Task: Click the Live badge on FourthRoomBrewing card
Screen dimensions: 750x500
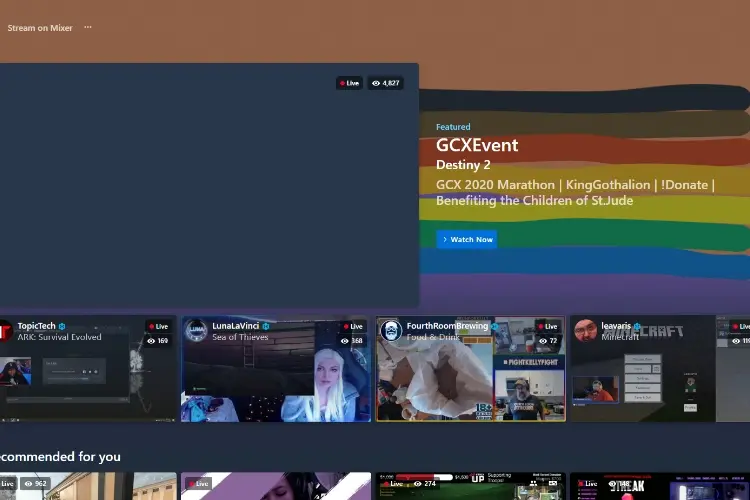Action: pos(548,326)
